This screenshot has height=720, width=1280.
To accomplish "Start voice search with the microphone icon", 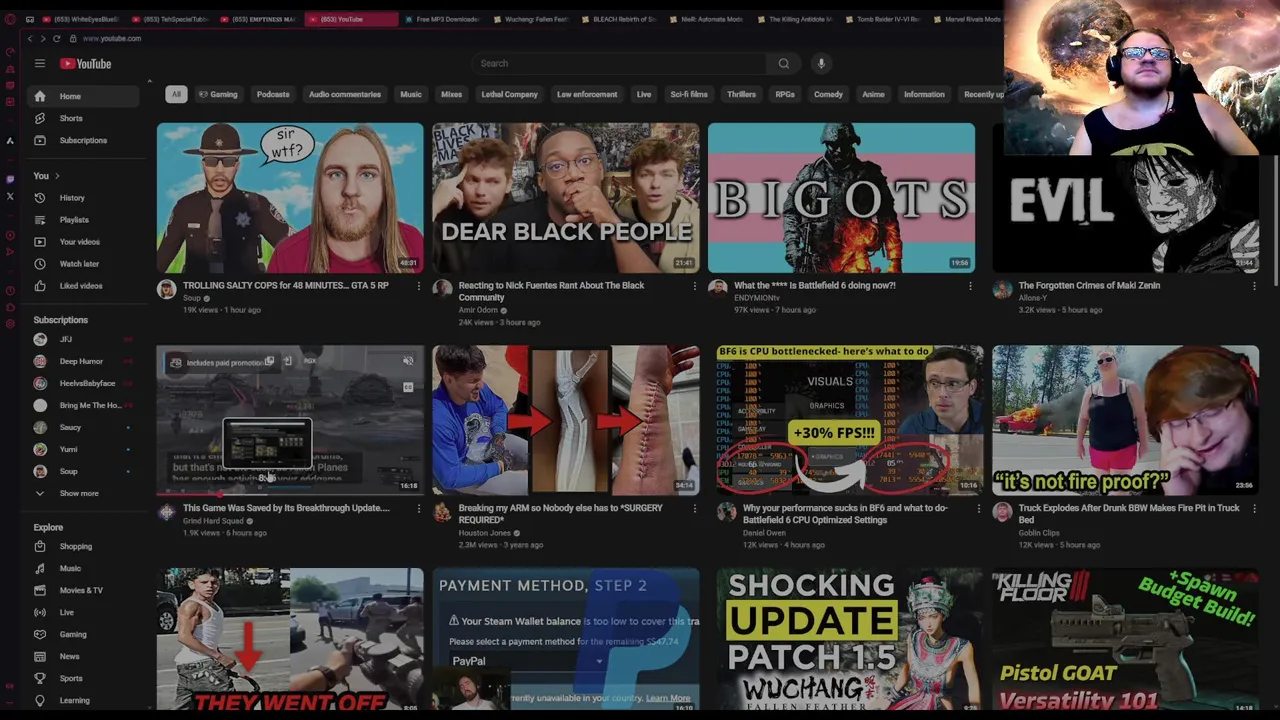I will (821, 63).
